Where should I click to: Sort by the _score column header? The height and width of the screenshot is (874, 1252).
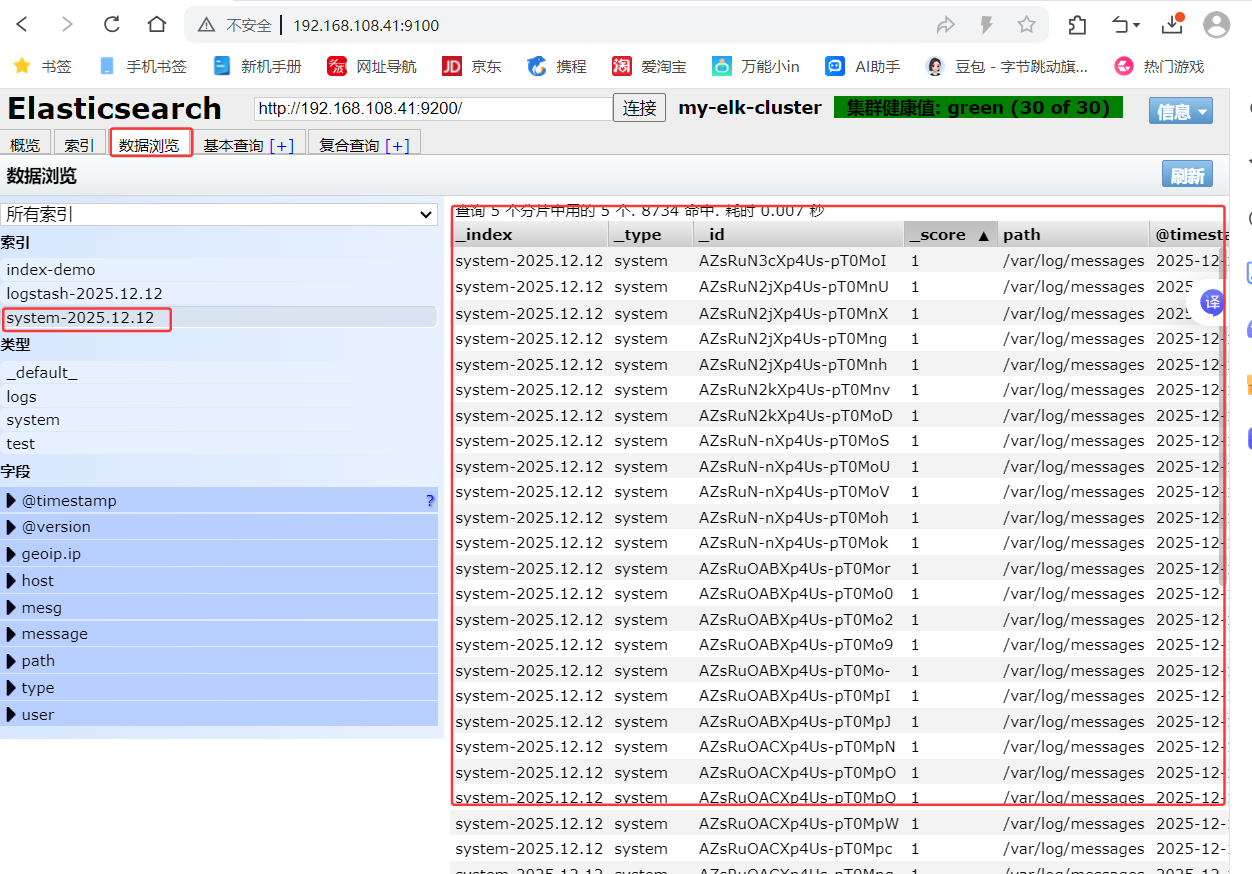(x=951, y=235)
